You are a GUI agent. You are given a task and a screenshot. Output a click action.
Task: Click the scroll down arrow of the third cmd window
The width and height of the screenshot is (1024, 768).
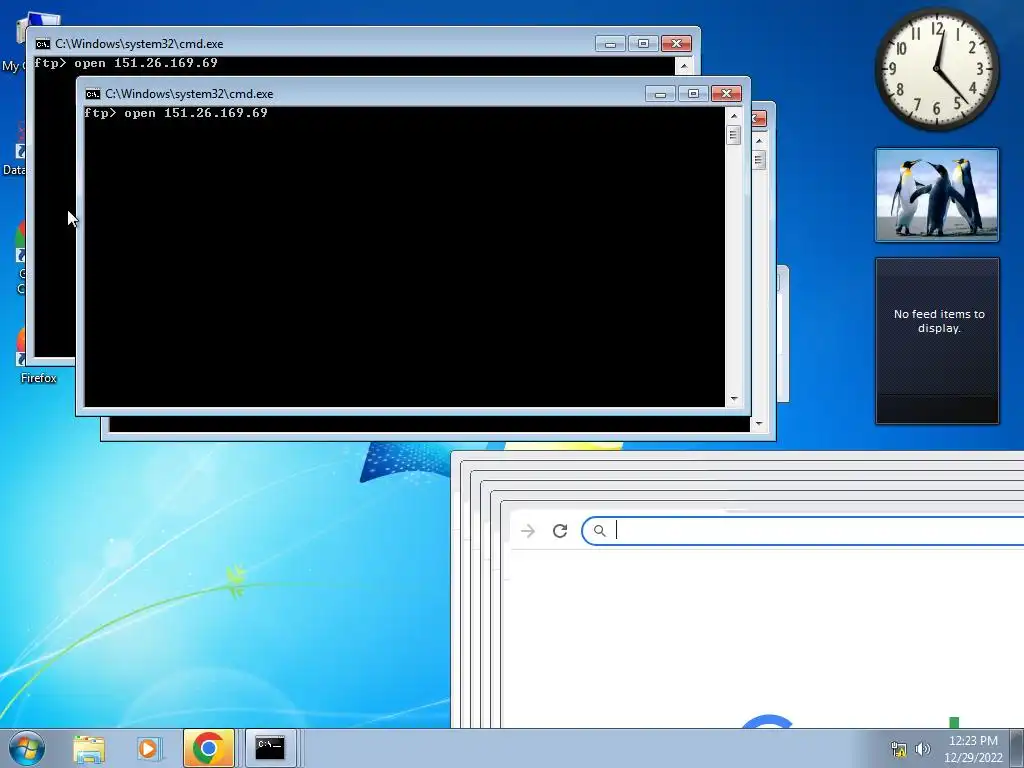coord(759,424)
